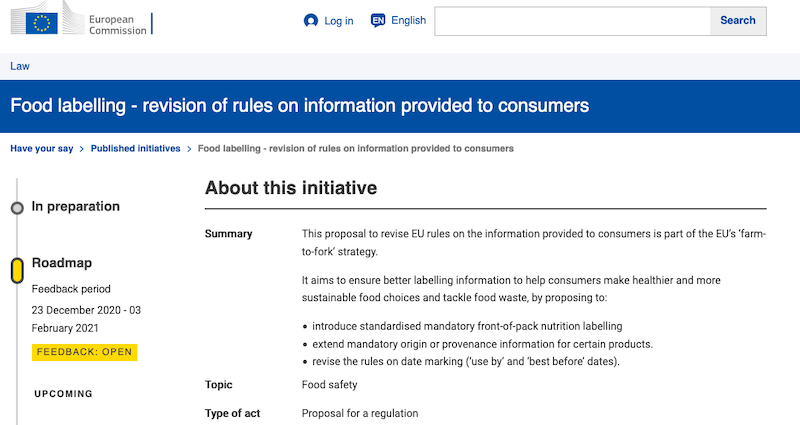Select the Roadmap stage heading
Screen dimensions: 800x425
62,263
